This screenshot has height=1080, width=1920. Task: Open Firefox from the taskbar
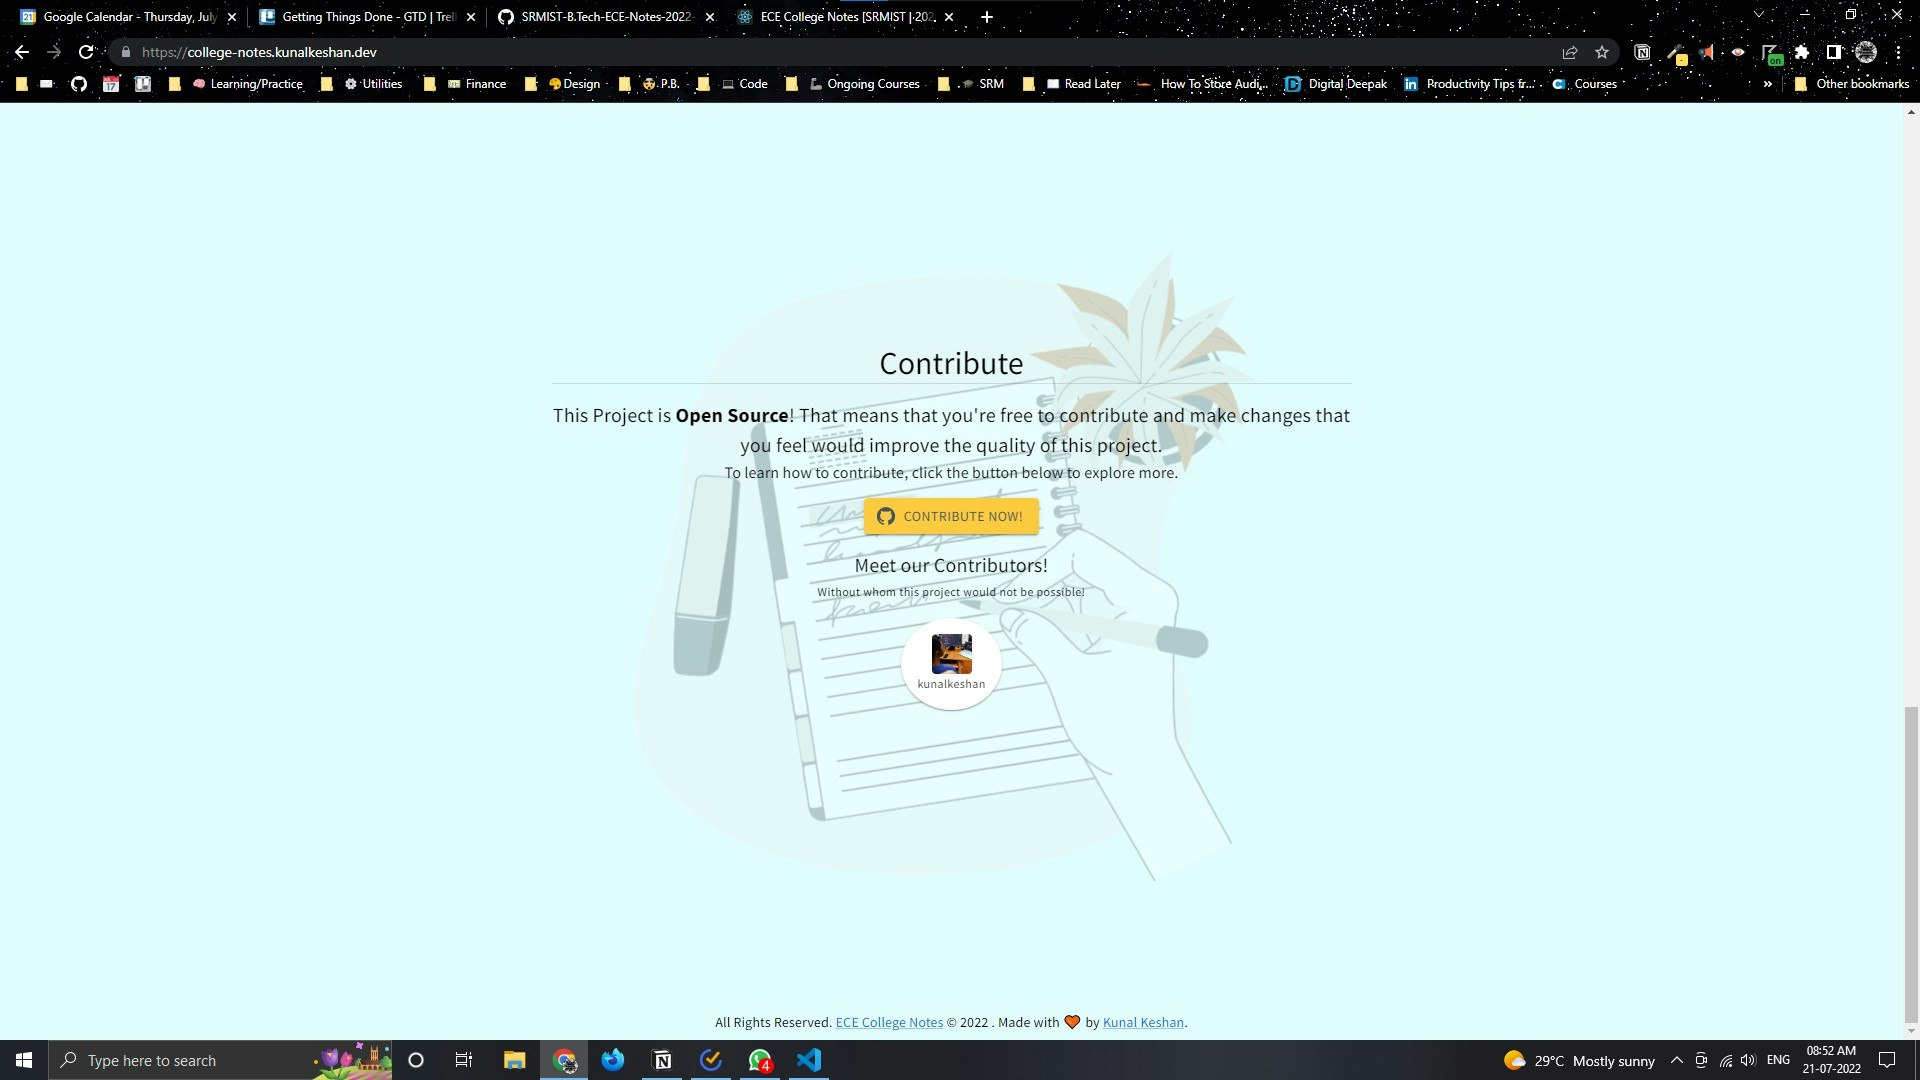613,1060
